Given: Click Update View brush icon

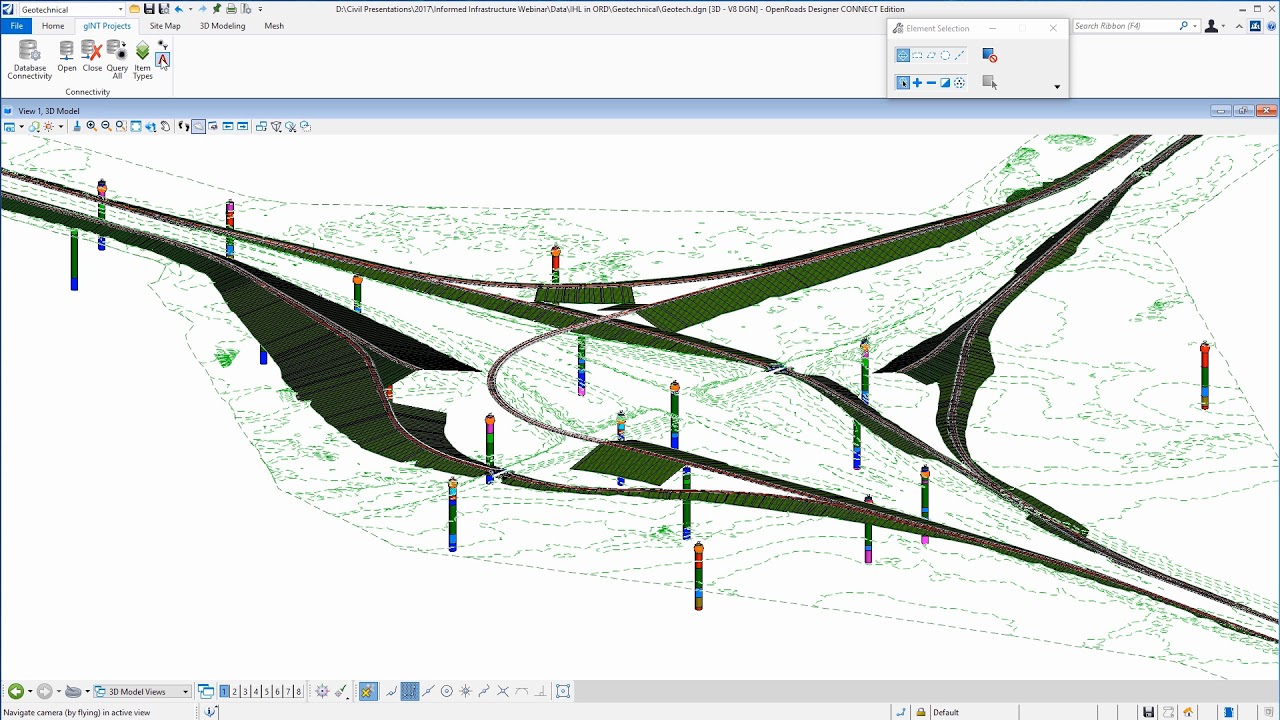Looking at the screenshot, I should pyautogui.click(x=77, y=127).
